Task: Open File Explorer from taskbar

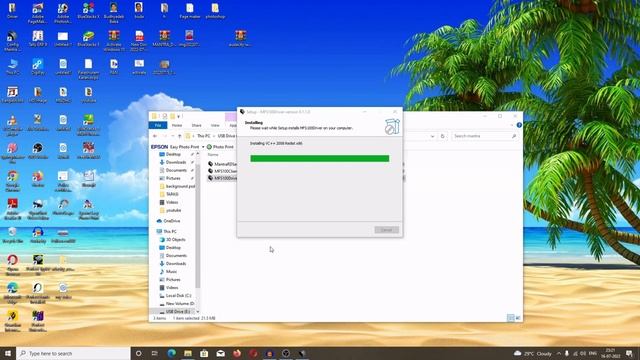Action: 188,353
